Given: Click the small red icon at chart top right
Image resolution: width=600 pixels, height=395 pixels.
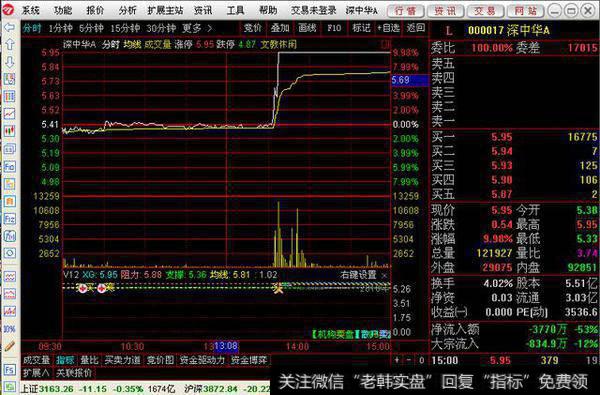Looking at the screenshot, I should point(385,44).
